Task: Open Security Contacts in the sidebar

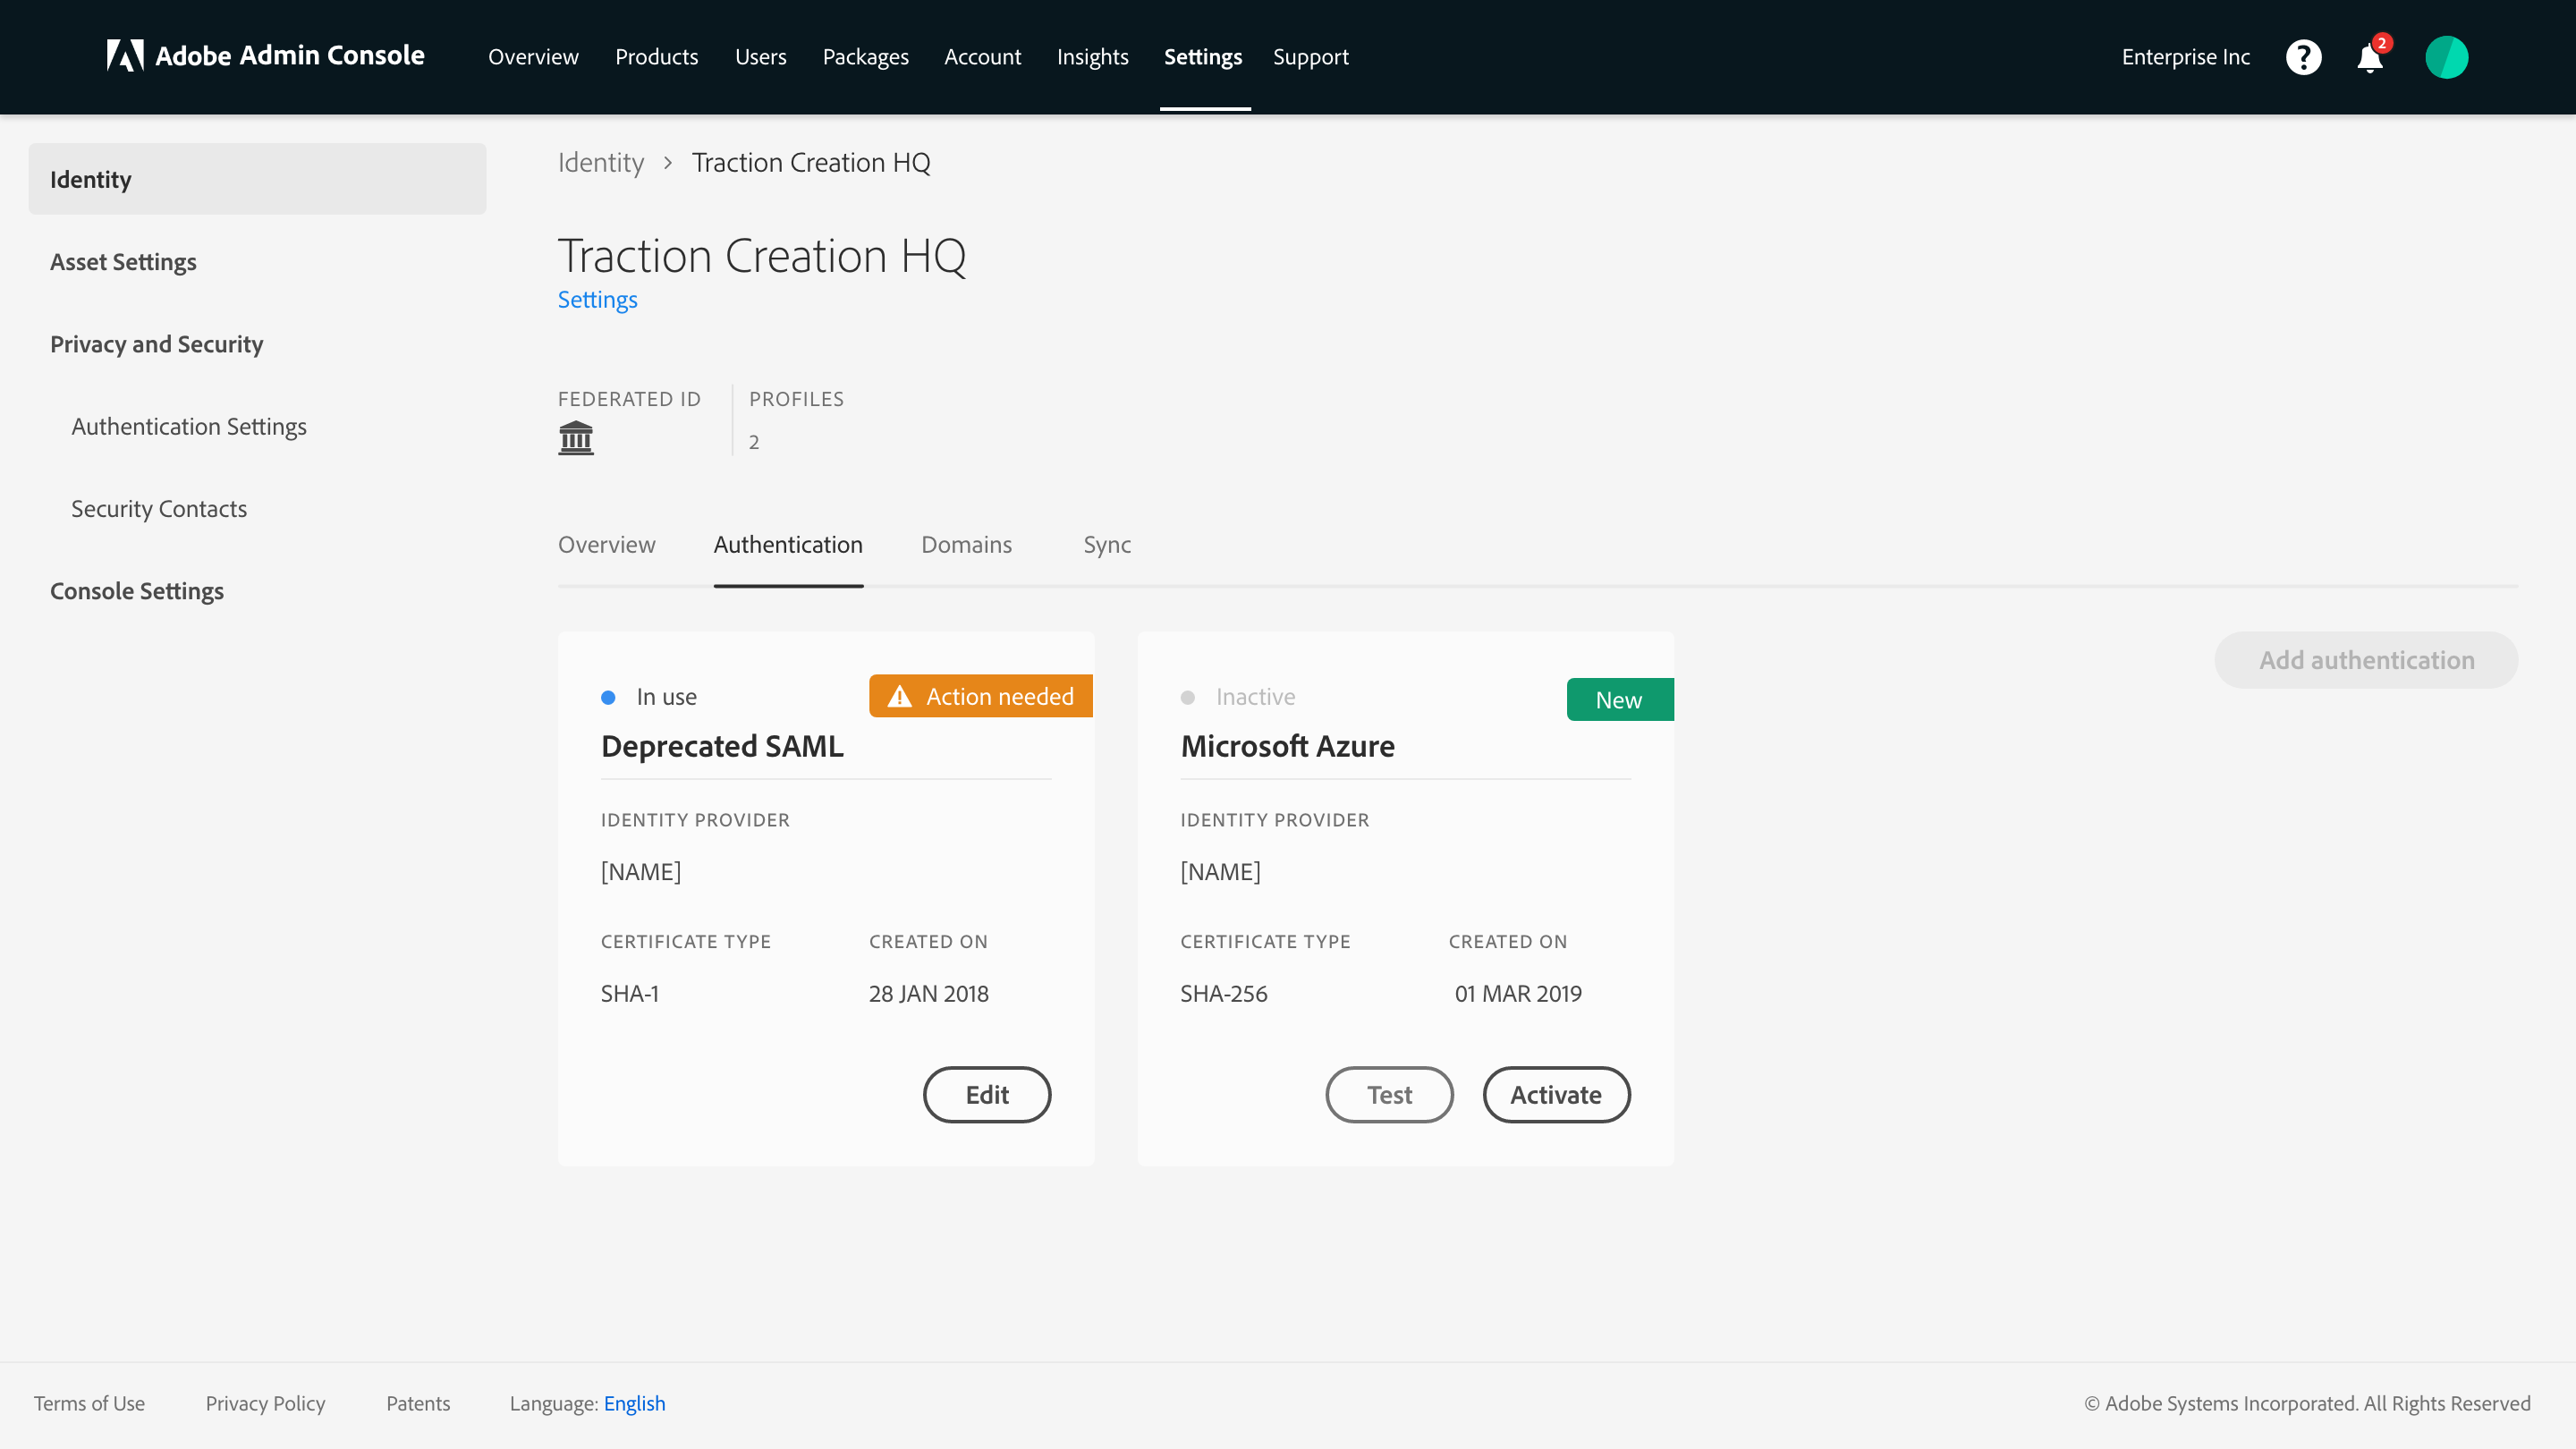Action: tap(159, 508)
